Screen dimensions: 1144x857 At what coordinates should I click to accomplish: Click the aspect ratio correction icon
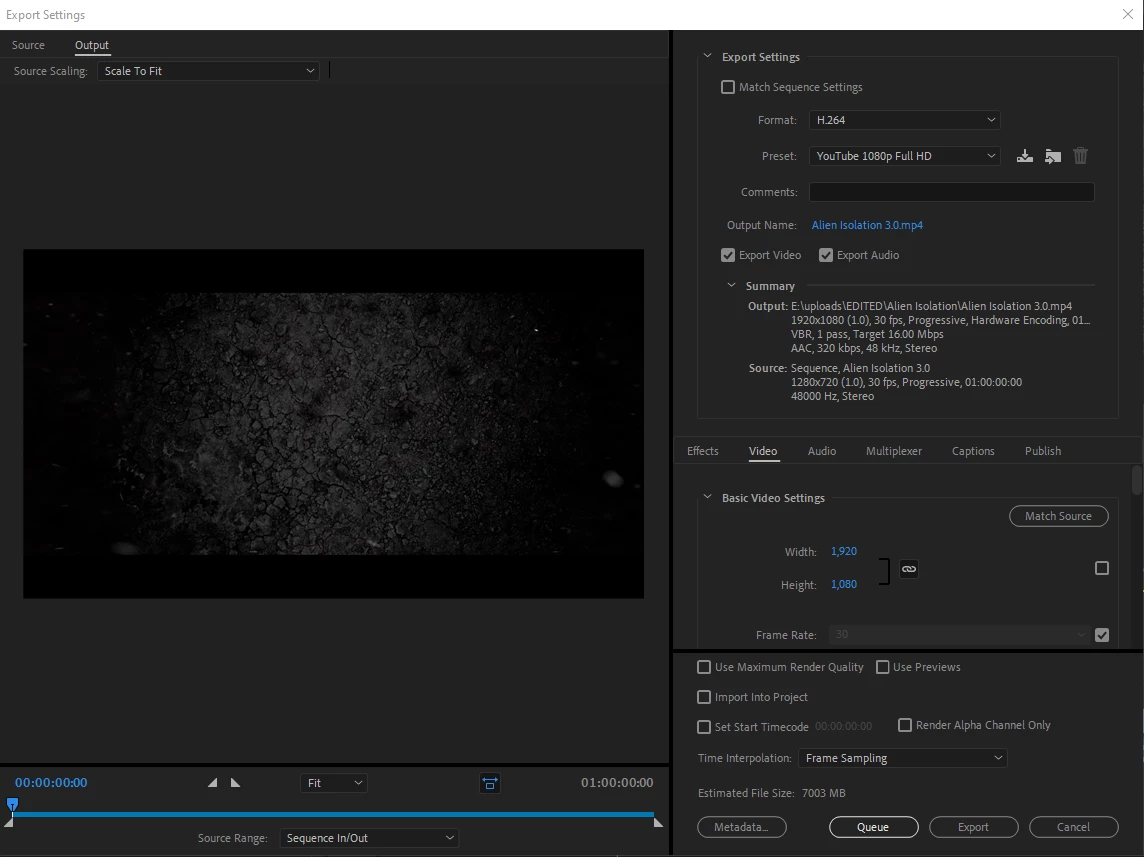click(489, 783)
